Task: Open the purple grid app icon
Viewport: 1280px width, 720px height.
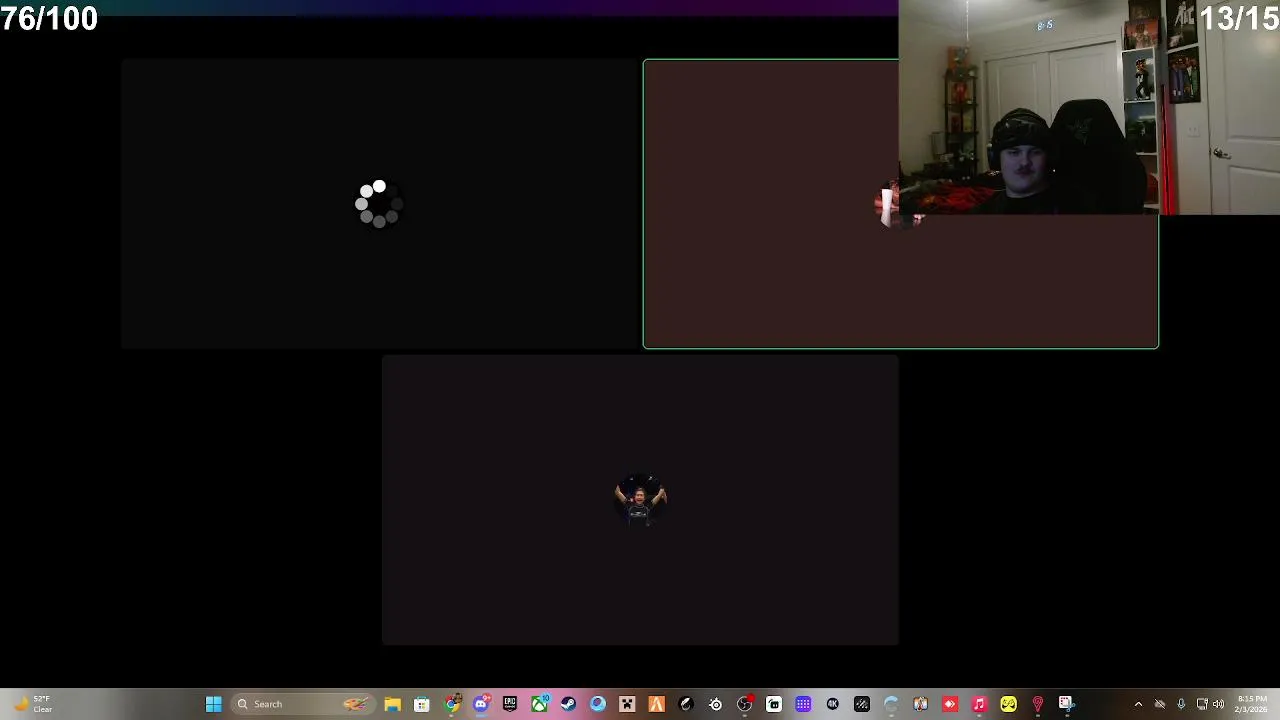Action: click(x=803, y=704)
